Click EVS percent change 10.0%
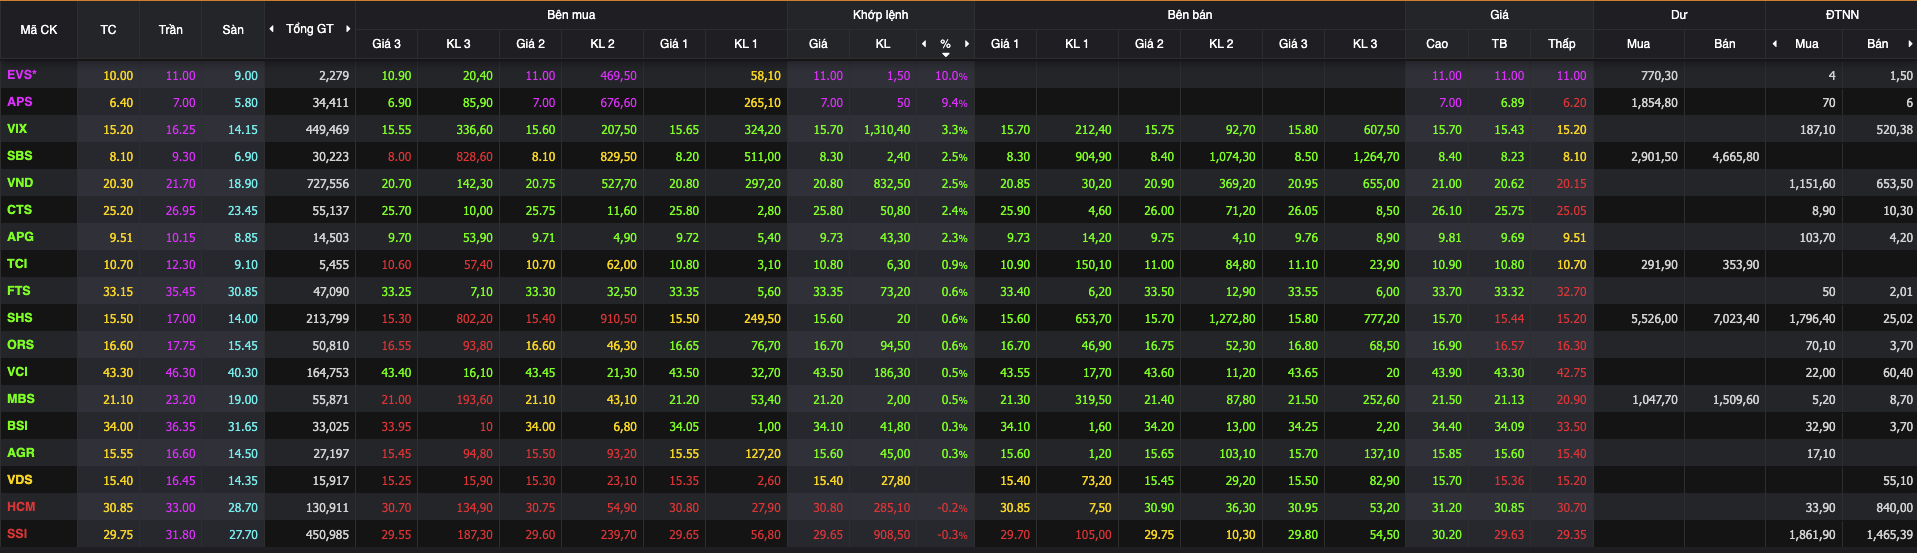The height and width of the screenshot is (553, 1917). (x=951, y=76)
